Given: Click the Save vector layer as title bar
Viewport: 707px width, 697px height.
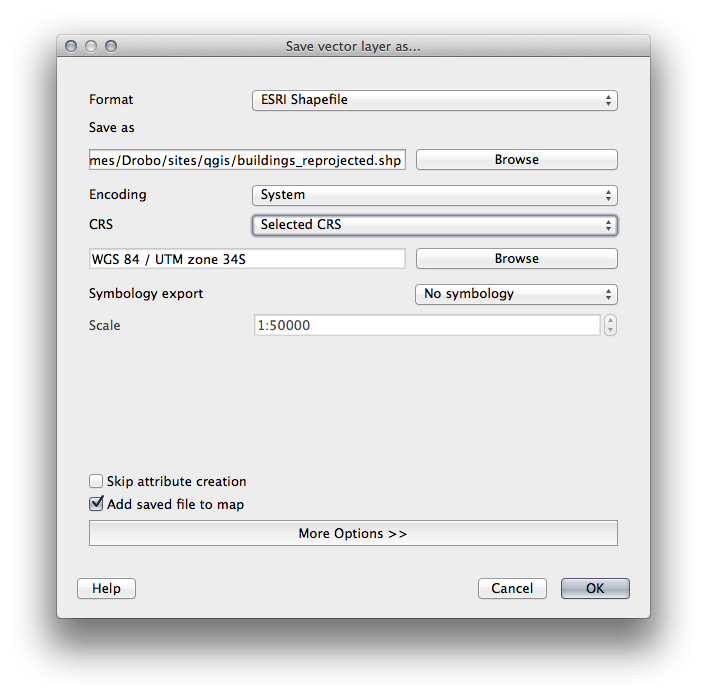Looking at the screenshot, I should (353, 46).
